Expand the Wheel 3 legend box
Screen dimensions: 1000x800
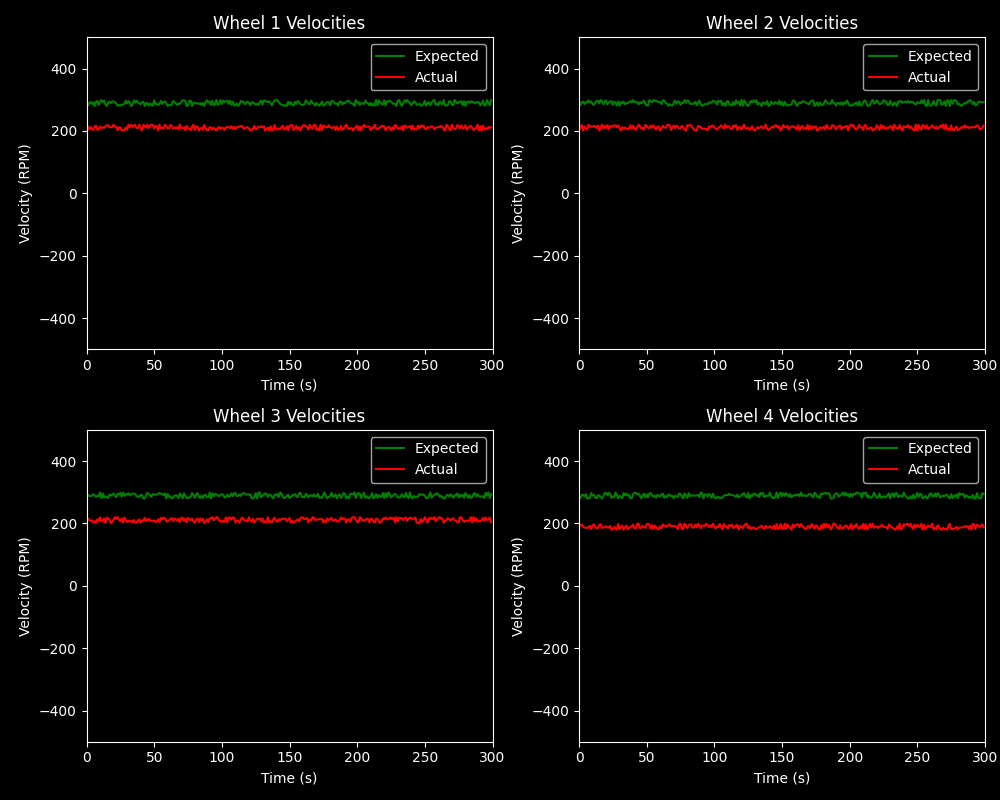pyautogui.click(x=428, y=459)
